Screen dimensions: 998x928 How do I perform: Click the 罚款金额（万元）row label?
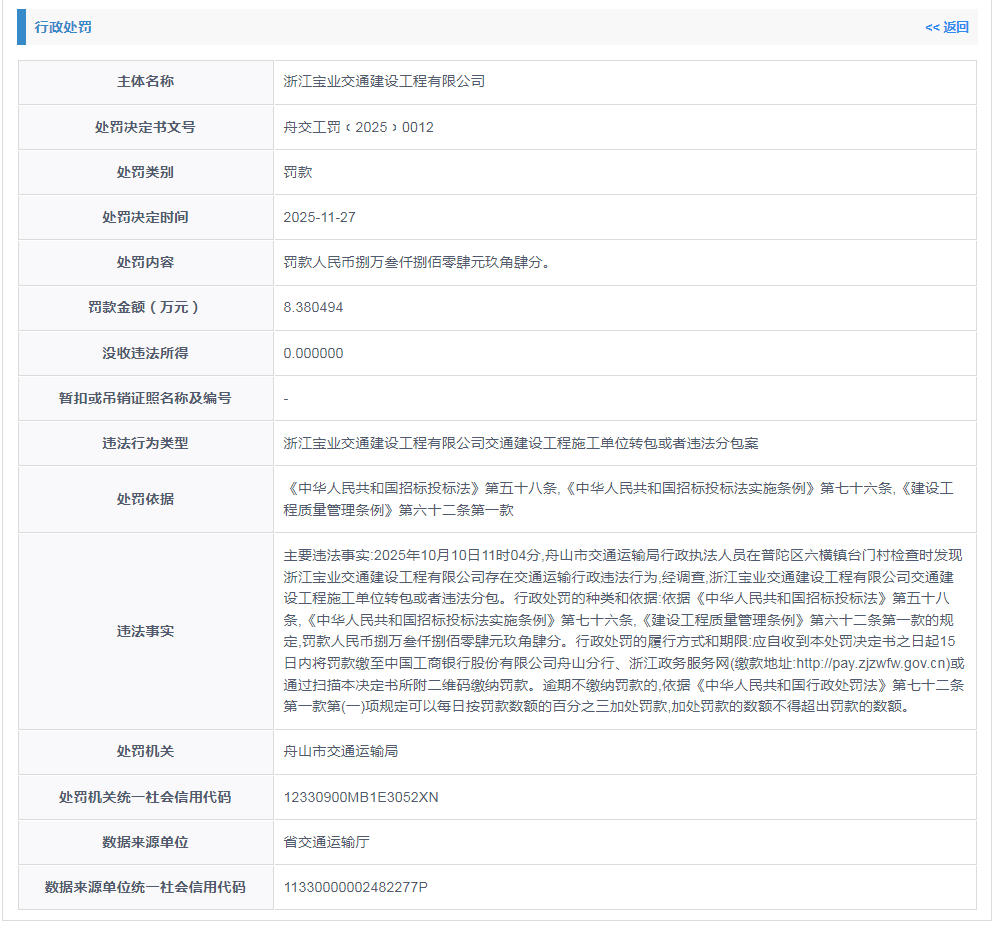pos(145,307)
